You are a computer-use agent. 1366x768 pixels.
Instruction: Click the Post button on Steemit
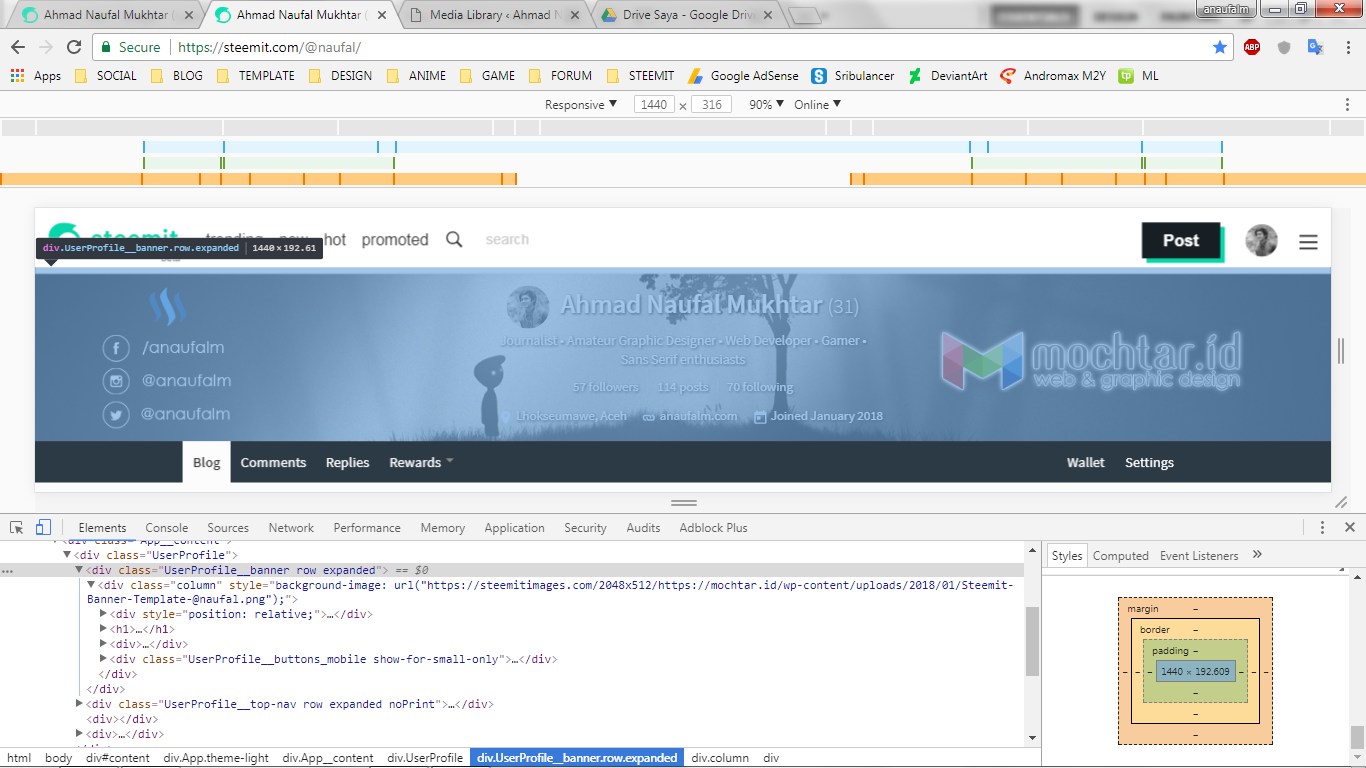pyautogui.click(x=1181, y=241)
